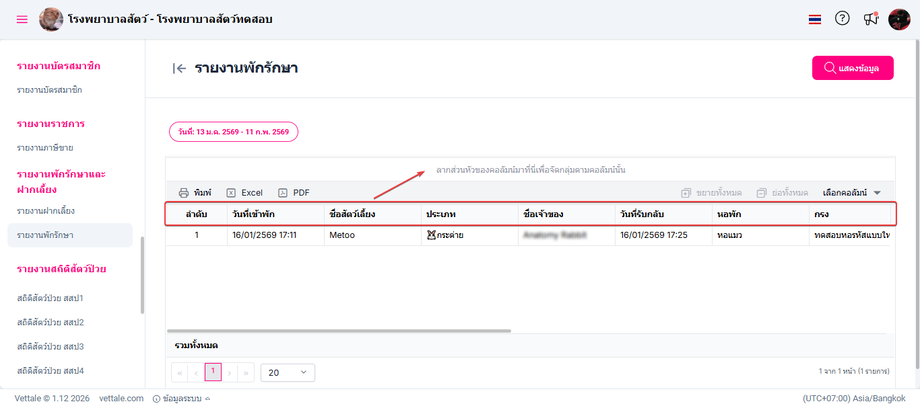
Task: Click the Thai flag language icon
Action: (815, 19)
